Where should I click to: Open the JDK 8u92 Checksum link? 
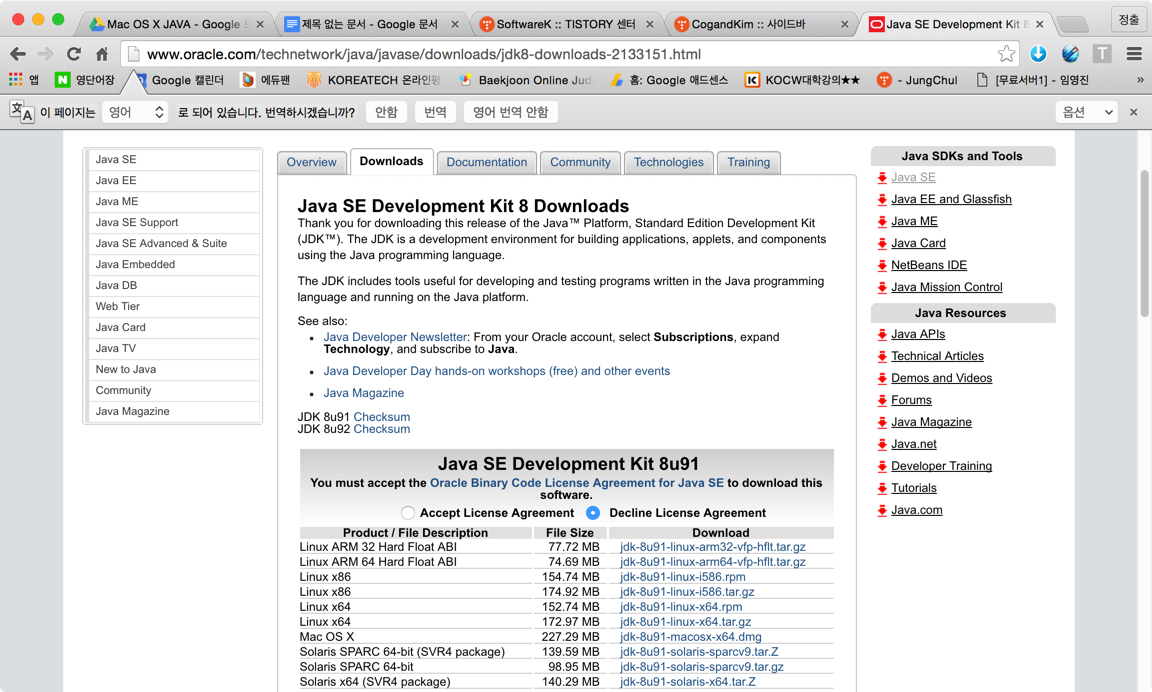[x=381, y=429]
